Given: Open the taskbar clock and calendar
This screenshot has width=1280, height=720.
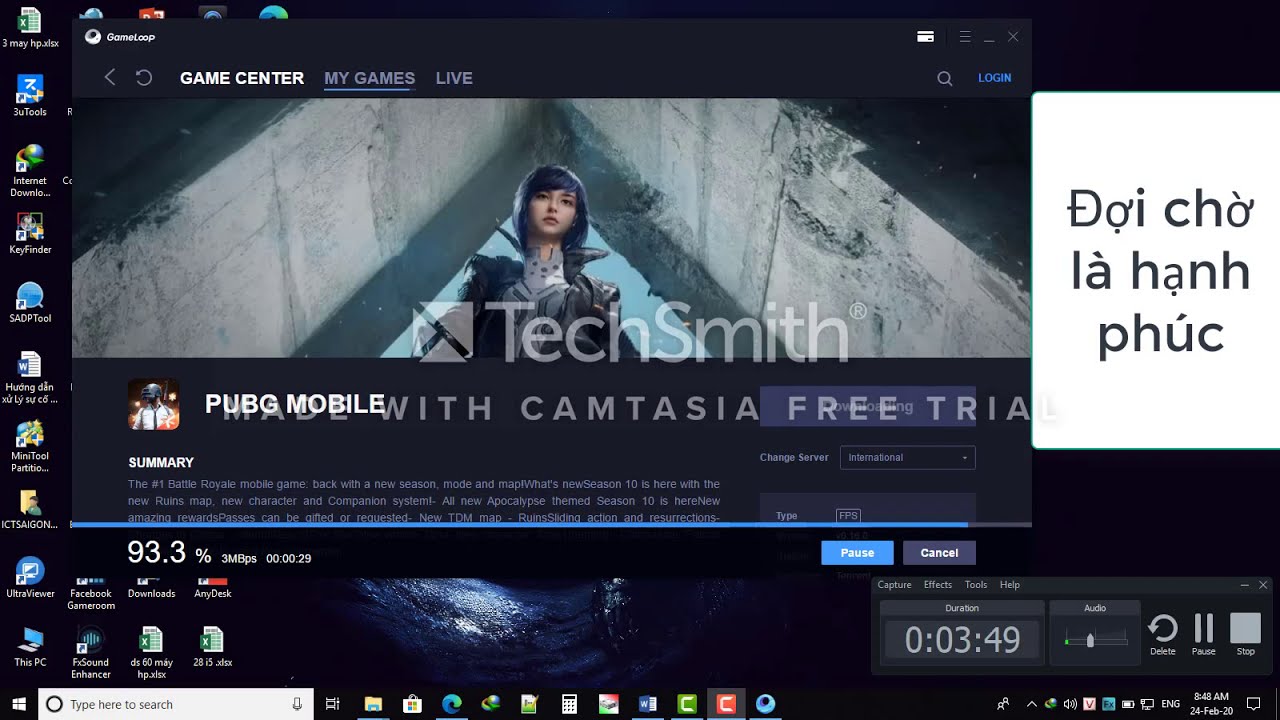Looking at the screenshot, I should (x=1211, y=704).
